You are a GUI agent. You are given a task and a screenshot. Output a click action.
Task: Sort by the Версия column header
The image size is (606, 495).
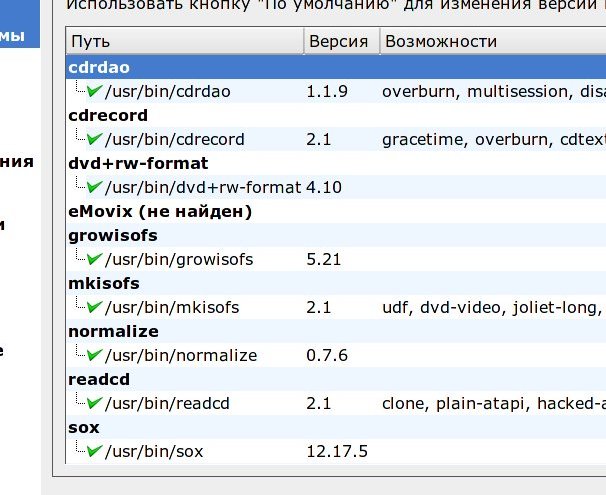click(338, 42)
